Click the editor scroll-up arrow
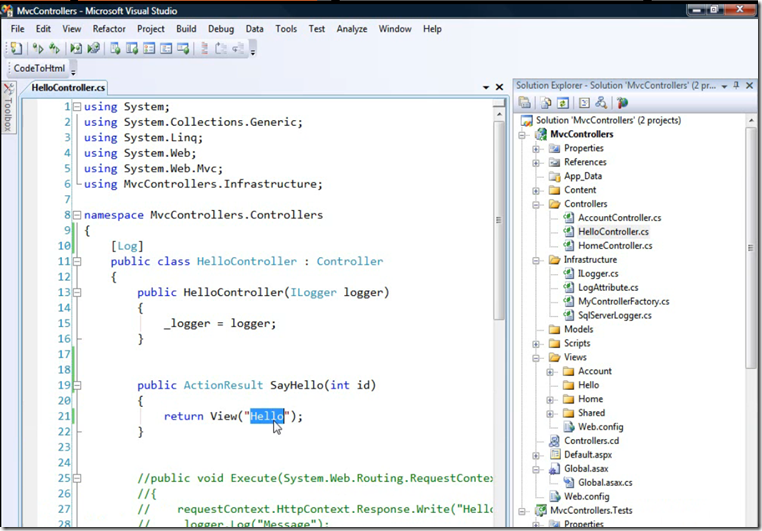This screenshot has height=531, width=762. click(499, 114)
